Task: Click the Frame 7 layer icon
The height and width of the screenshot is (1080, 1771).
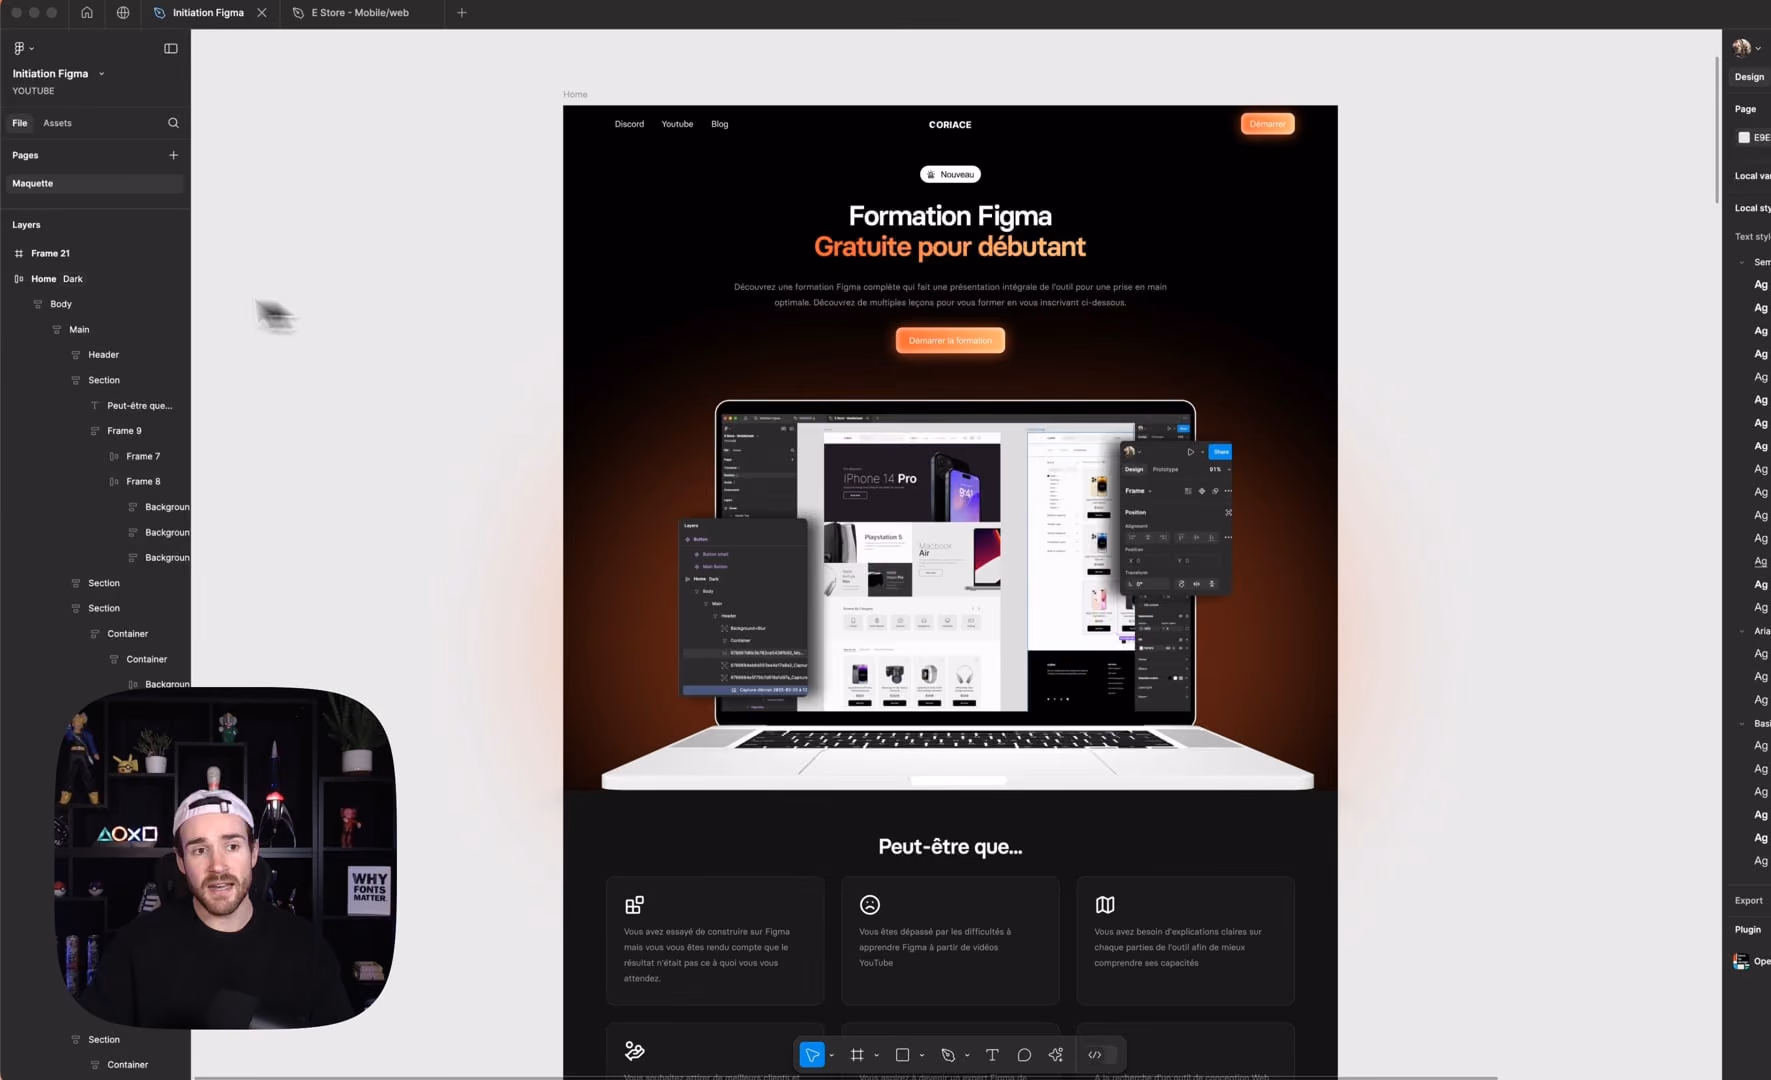Action: (x=114, y=456)
